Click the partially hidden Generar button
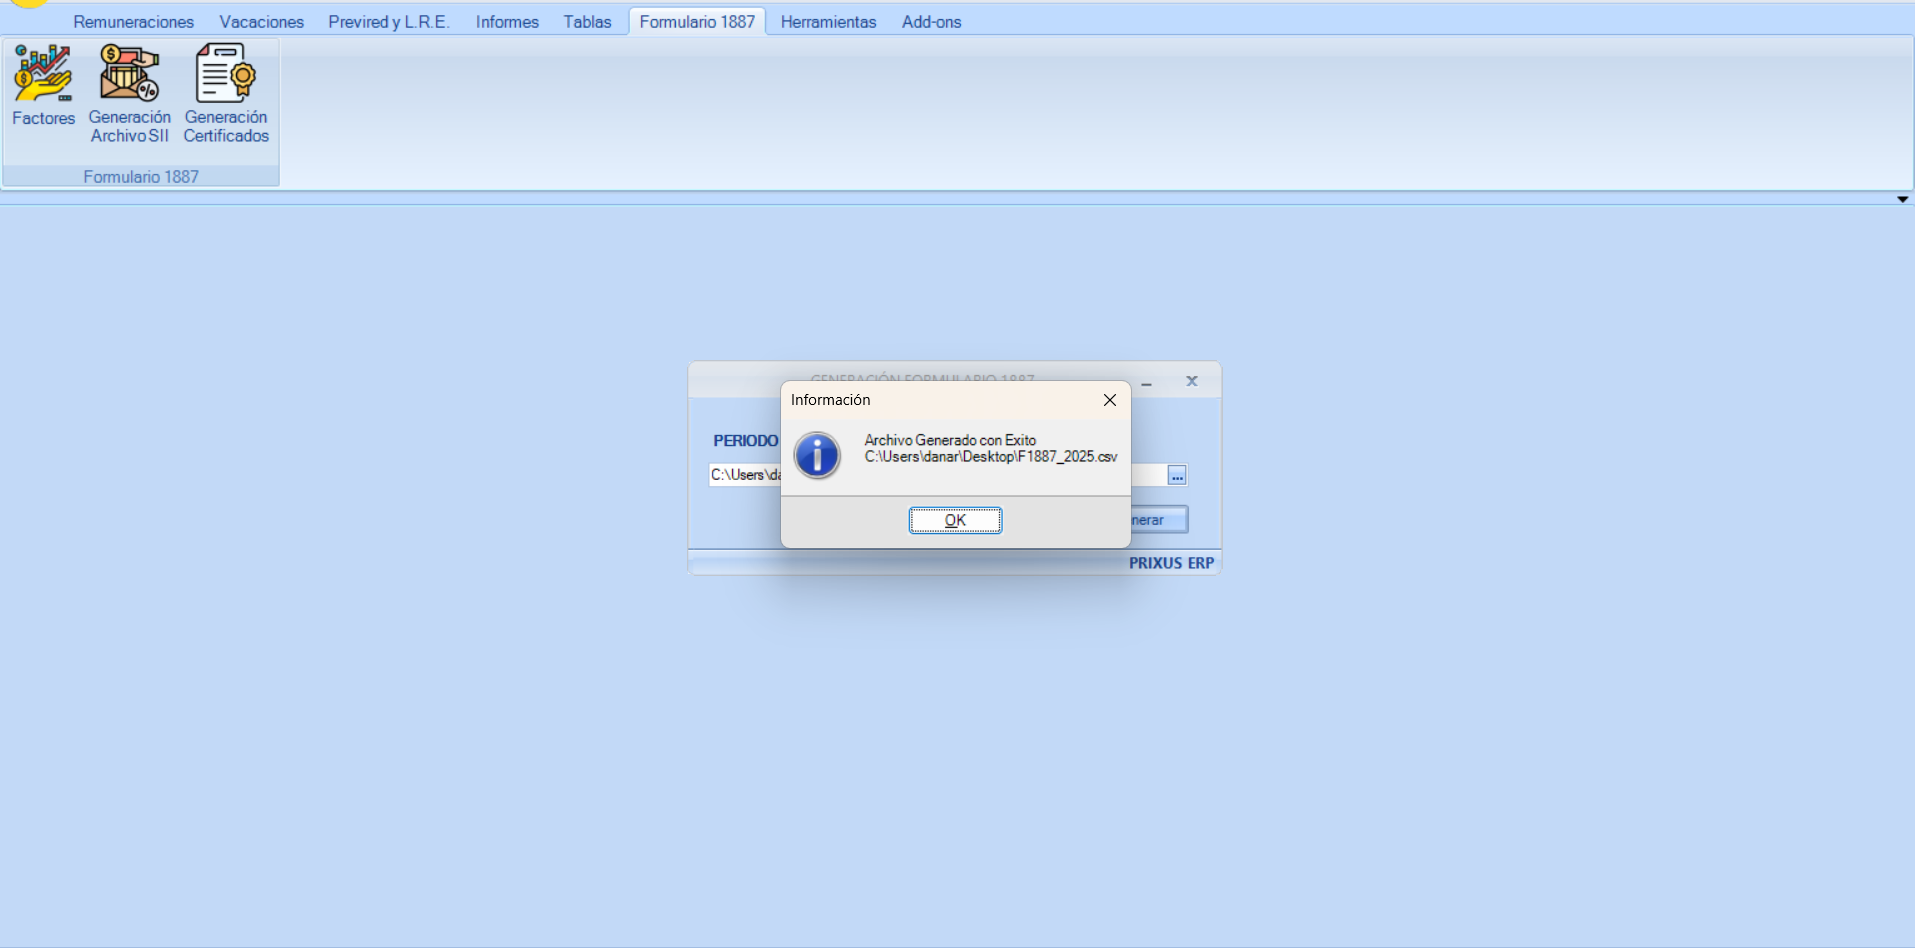The image size is (1915, 948). (1158, 520)
